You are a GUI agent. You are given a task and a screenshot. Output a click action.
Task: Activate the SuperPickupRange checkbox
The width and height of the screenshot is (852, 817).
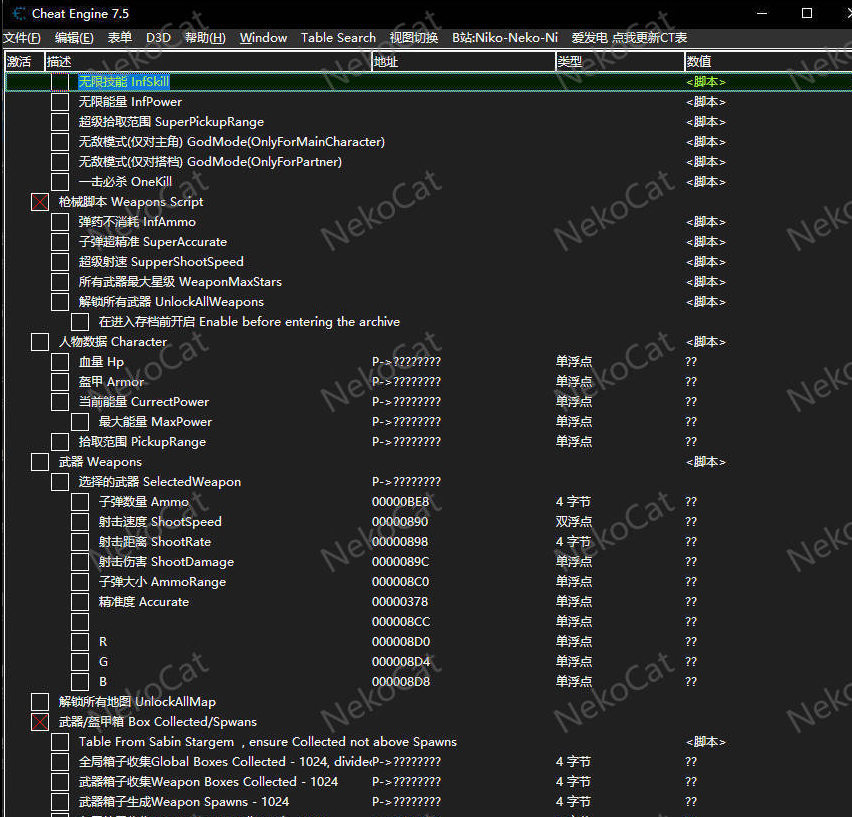(x=60, y=122)
